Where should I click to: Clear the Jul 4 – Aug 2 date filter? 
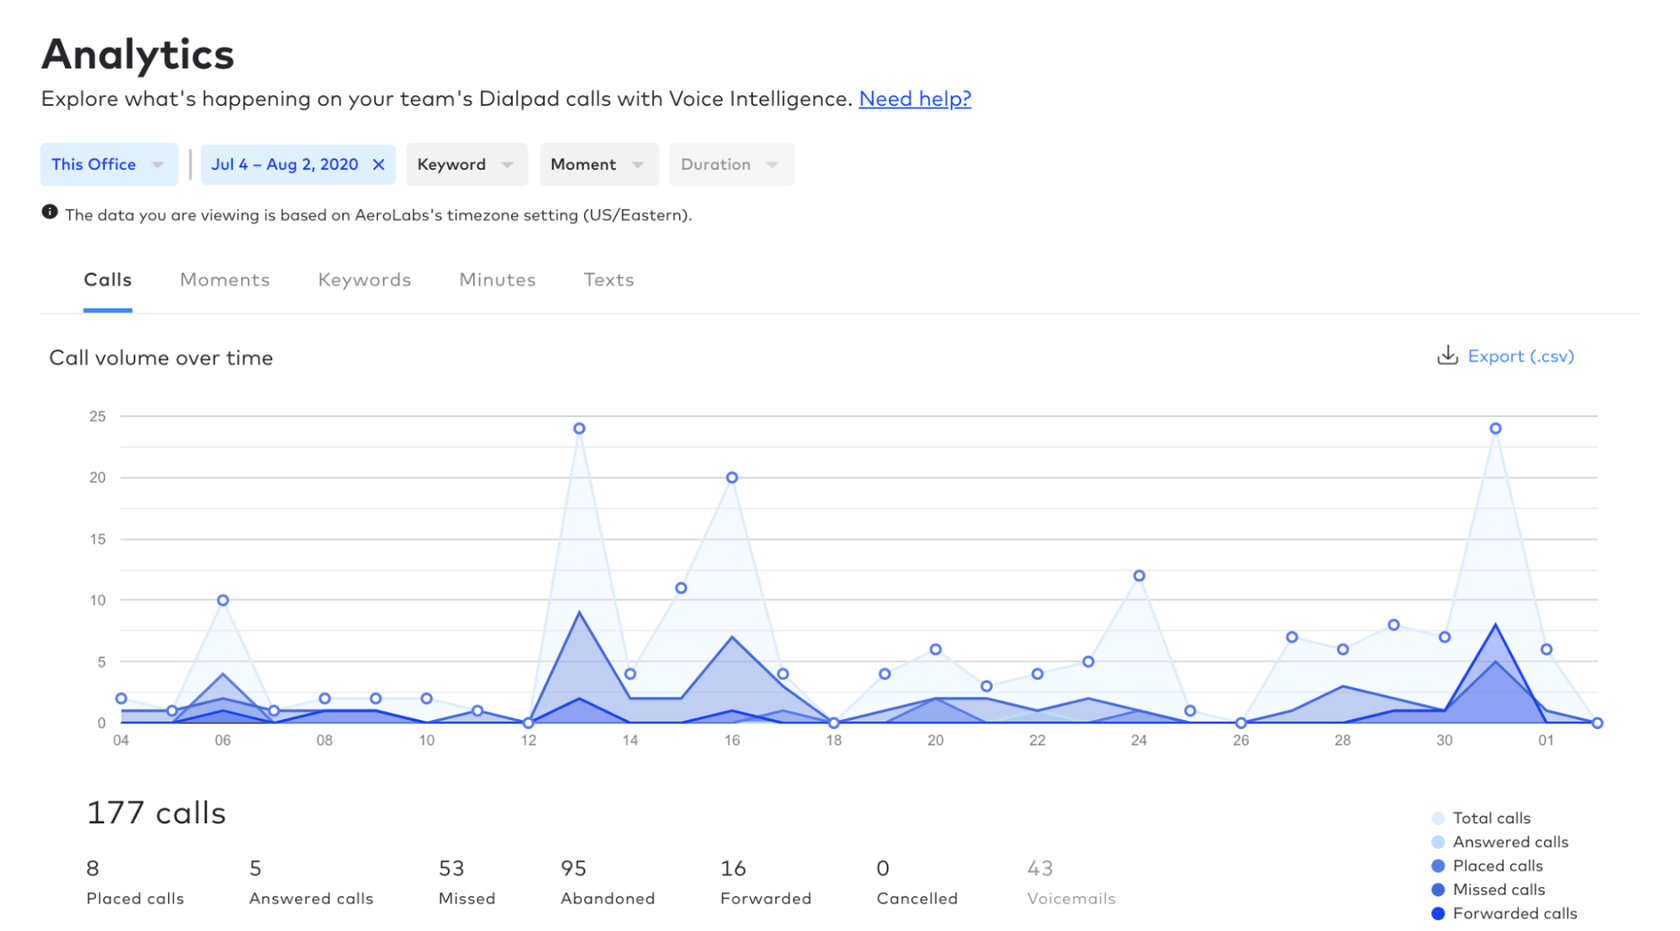(379, 165)
